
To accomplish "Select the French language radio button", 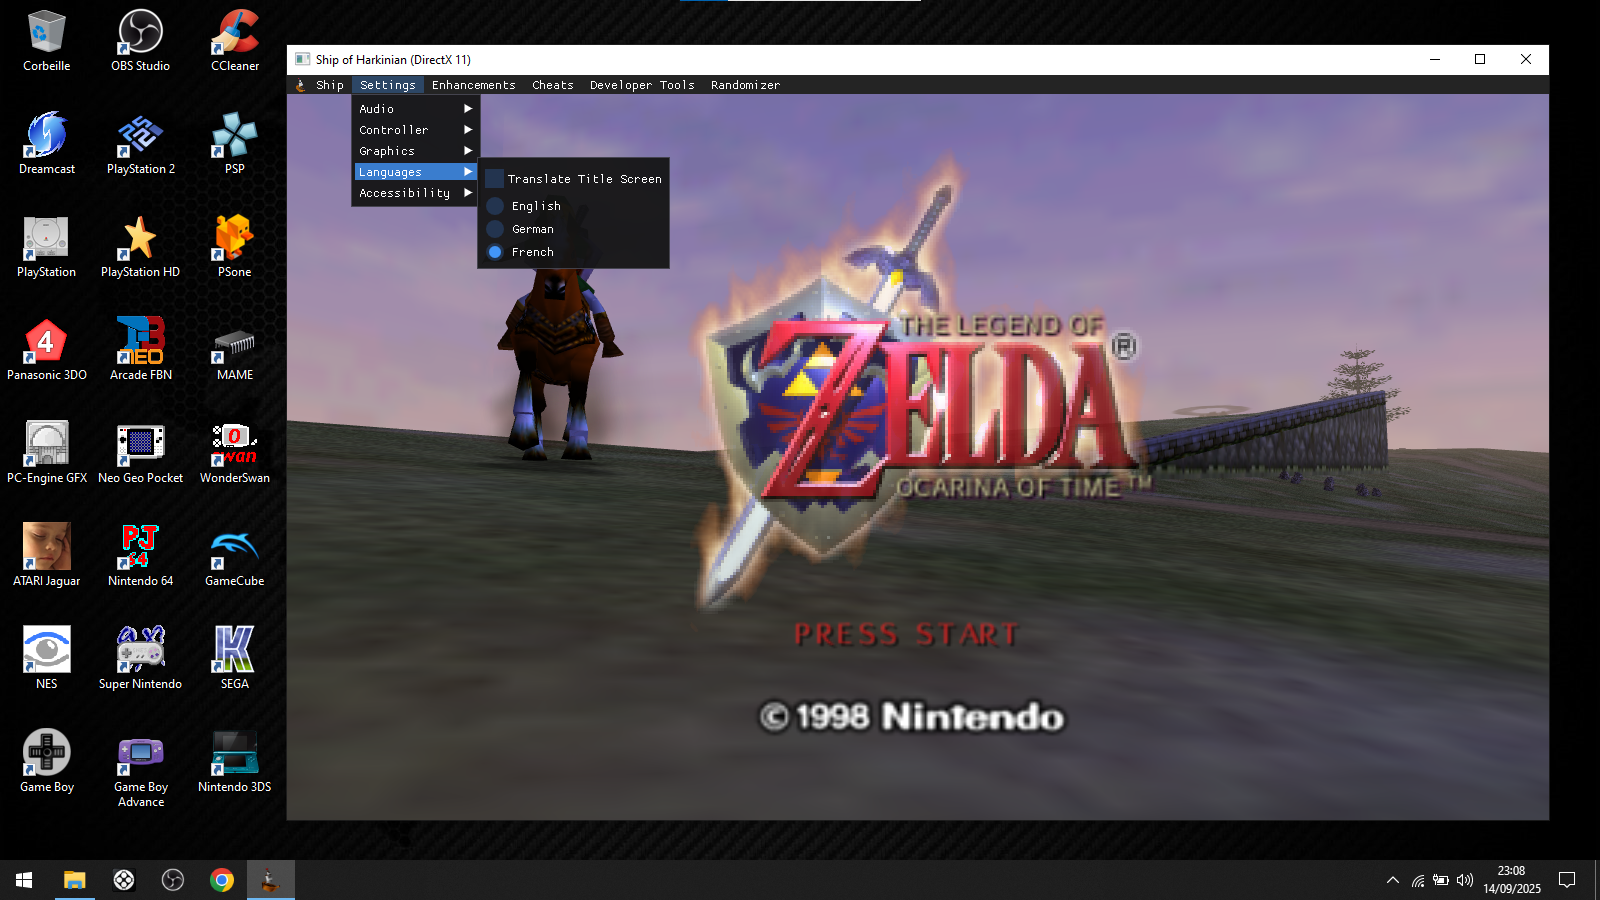I will [495, 252].
